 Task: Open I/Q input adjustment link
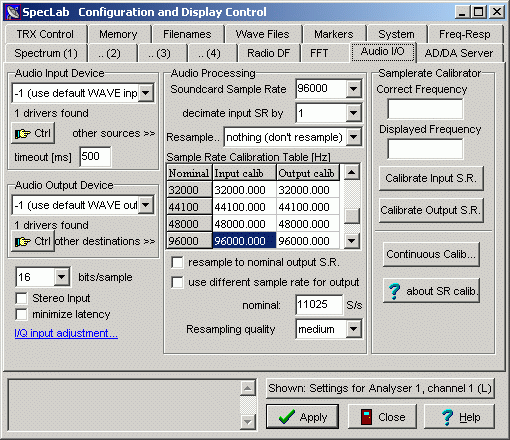(x=66, y=333)
